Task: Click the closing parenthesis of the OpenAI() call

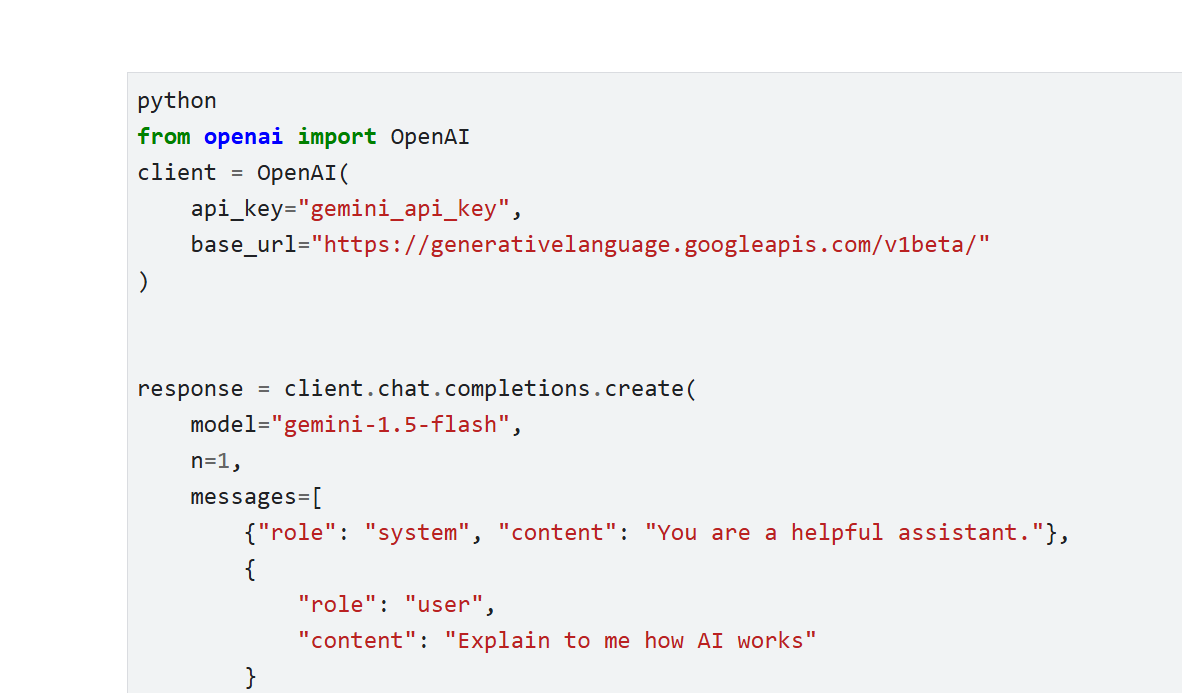Action: (144, 281)
